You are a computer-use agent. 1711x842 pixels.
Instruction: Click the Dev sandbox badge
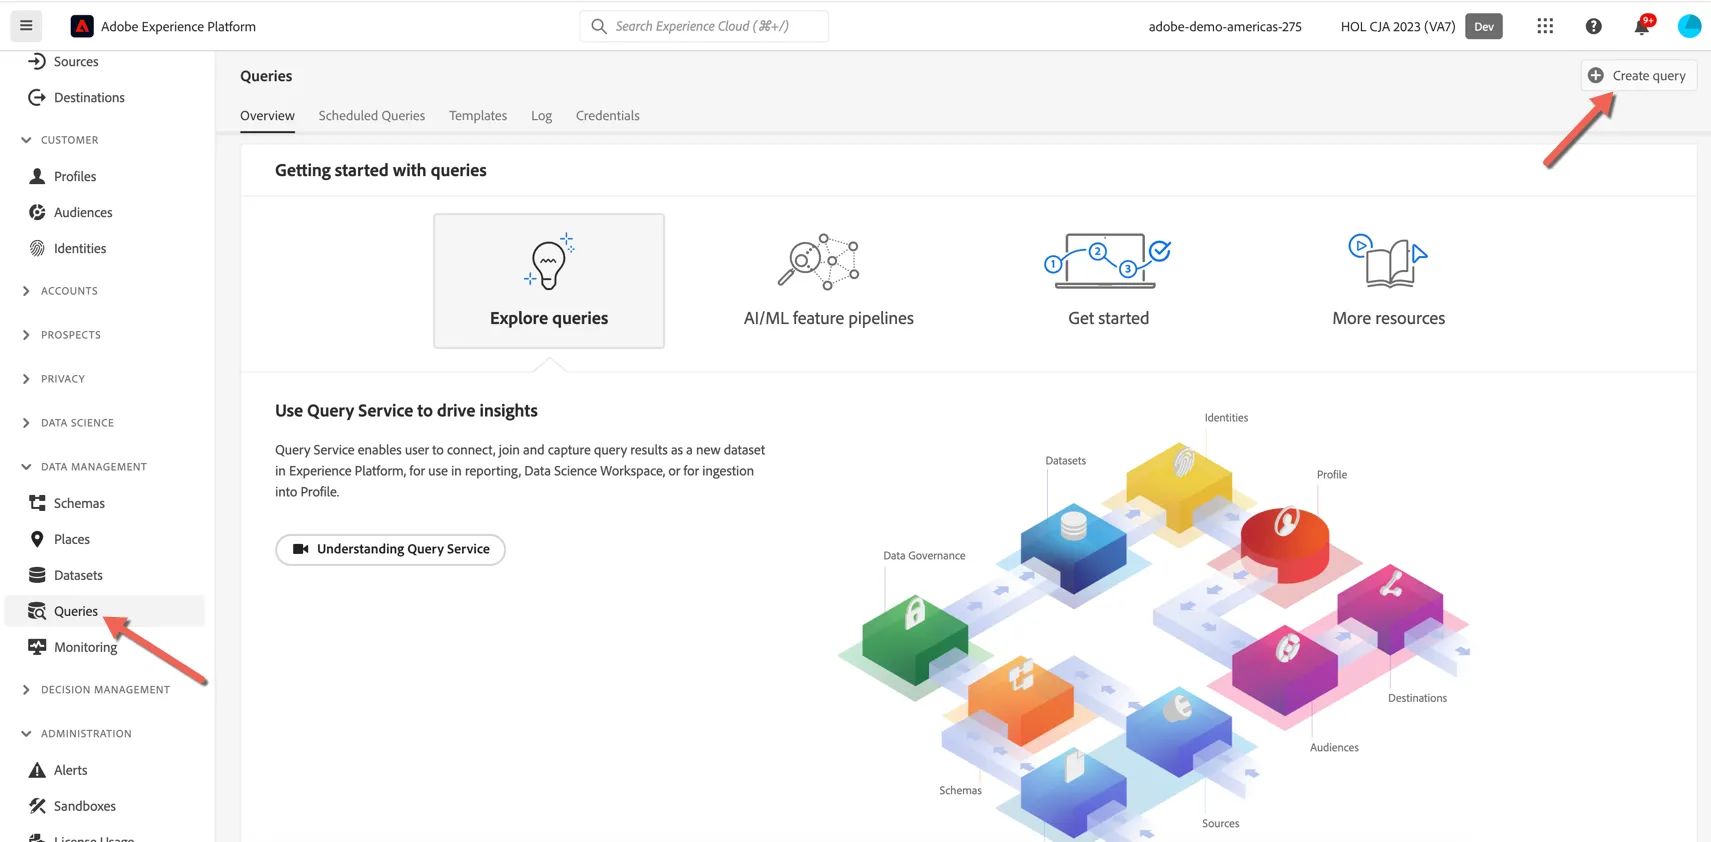1484,26
